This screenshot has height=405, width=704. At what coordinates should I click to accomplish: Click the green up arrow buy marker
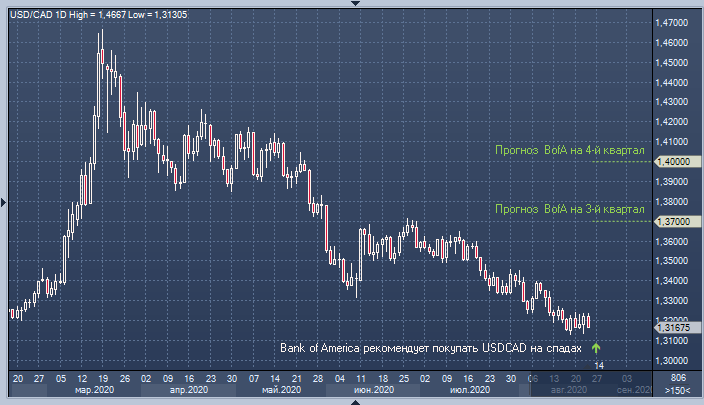click(596, 348)
